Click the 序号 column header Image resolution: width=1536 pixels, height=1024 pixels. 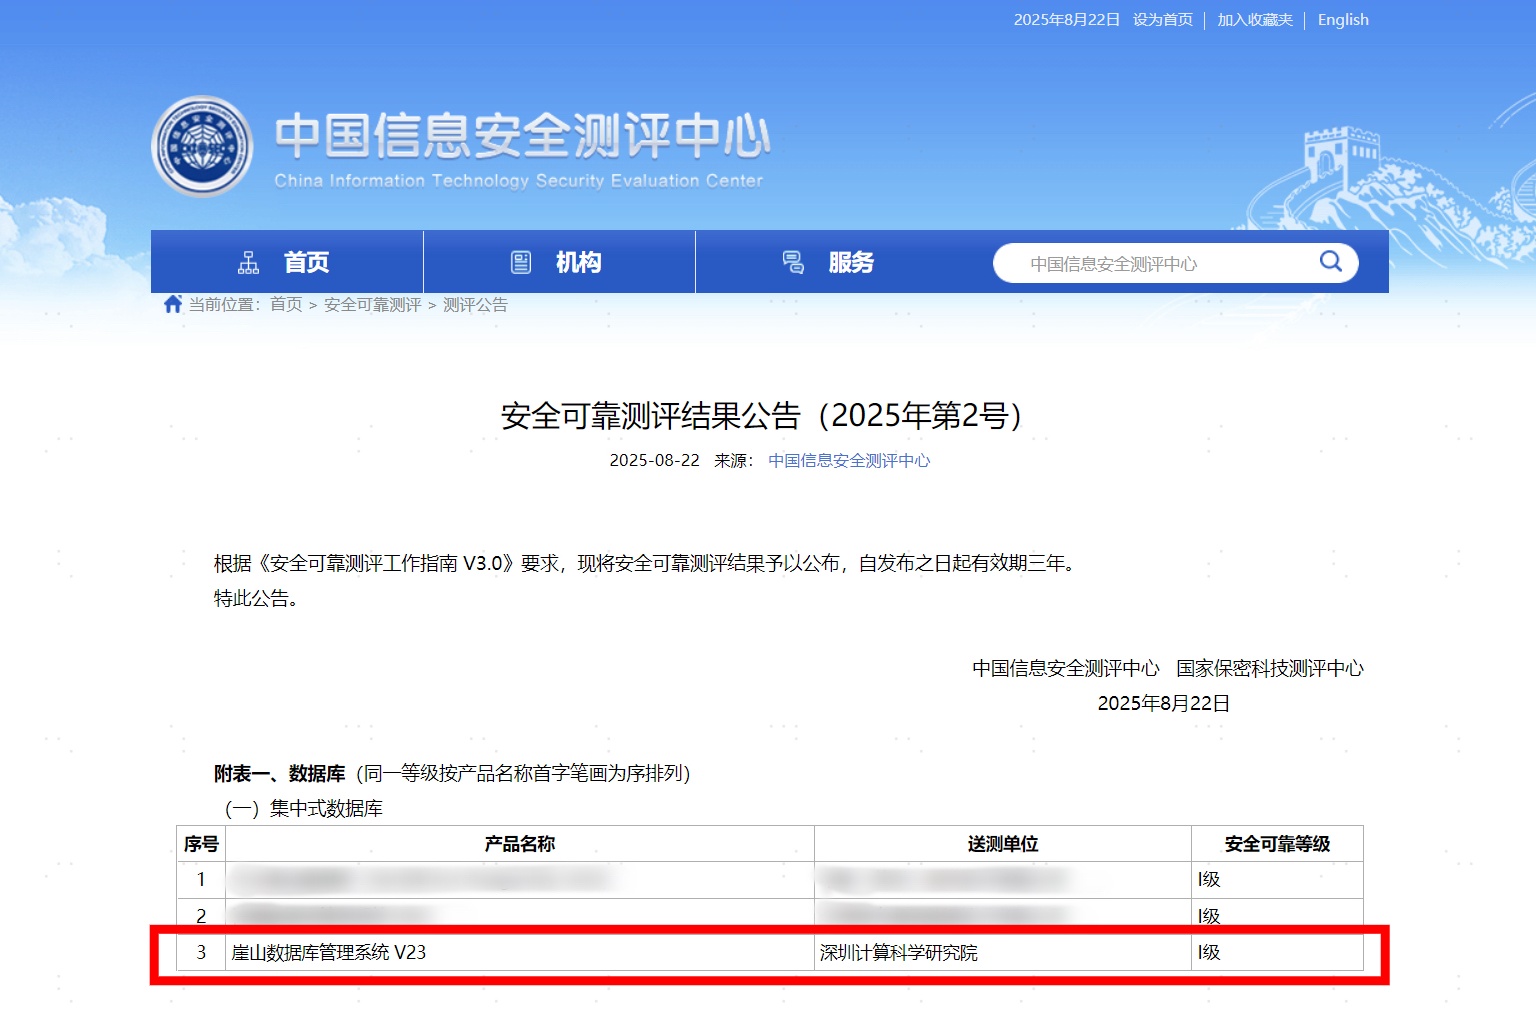point(201,844)
